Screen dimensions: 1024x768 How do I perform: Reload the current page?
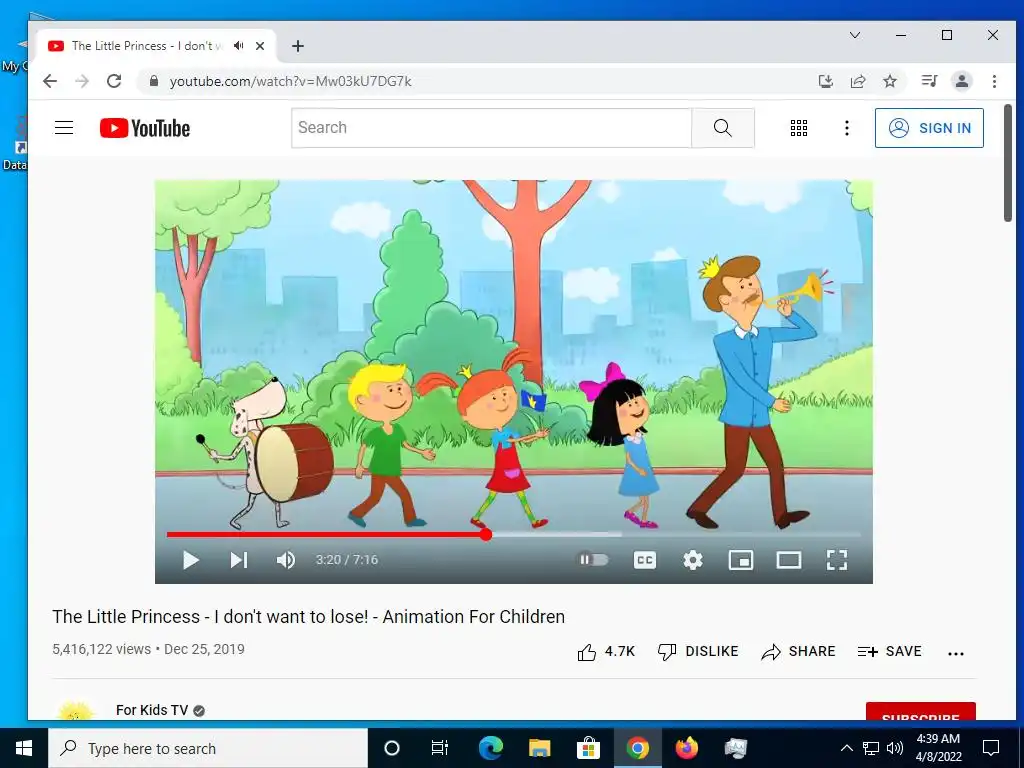(114, 81)
